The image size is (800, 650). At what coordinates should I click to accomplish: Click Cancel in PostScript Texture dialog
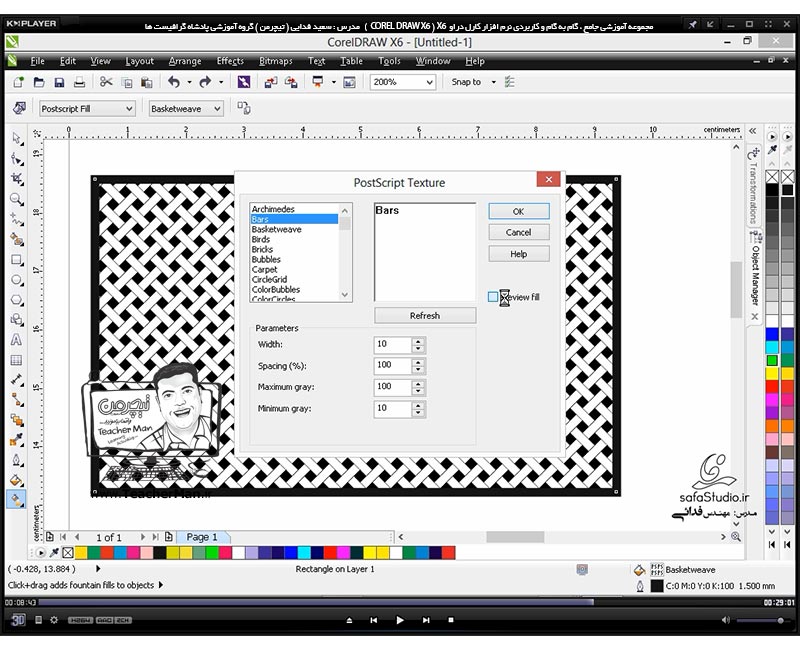click(x=519, y=233)
